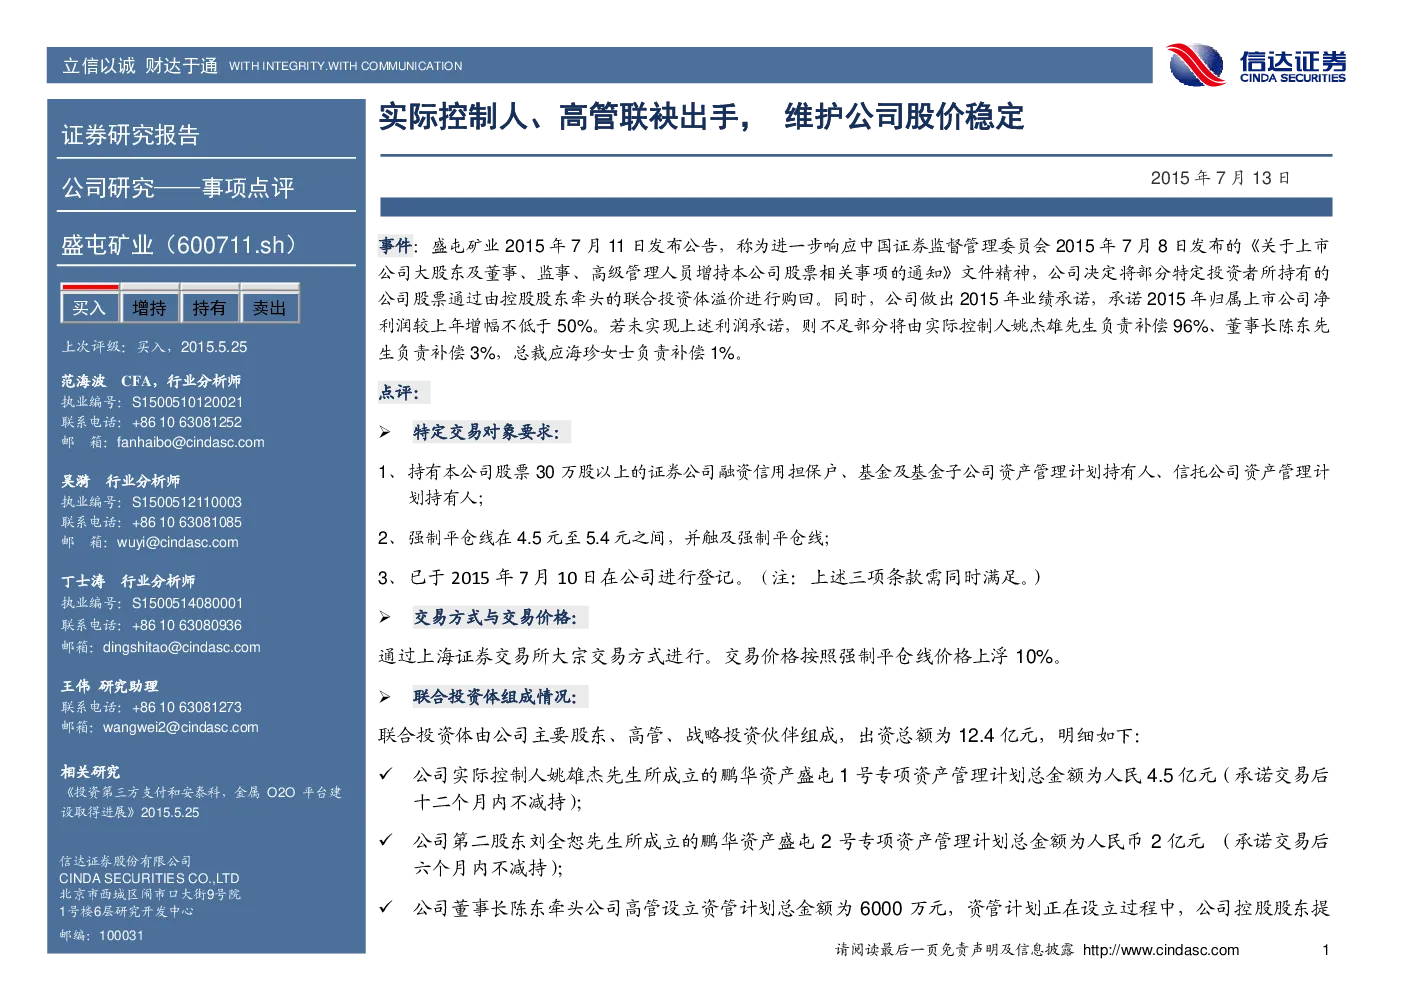Viewport: 1403px width, 992px height.
Task: Click analyst name 丁士涛 行业分析师
Action: coord(128,581)
